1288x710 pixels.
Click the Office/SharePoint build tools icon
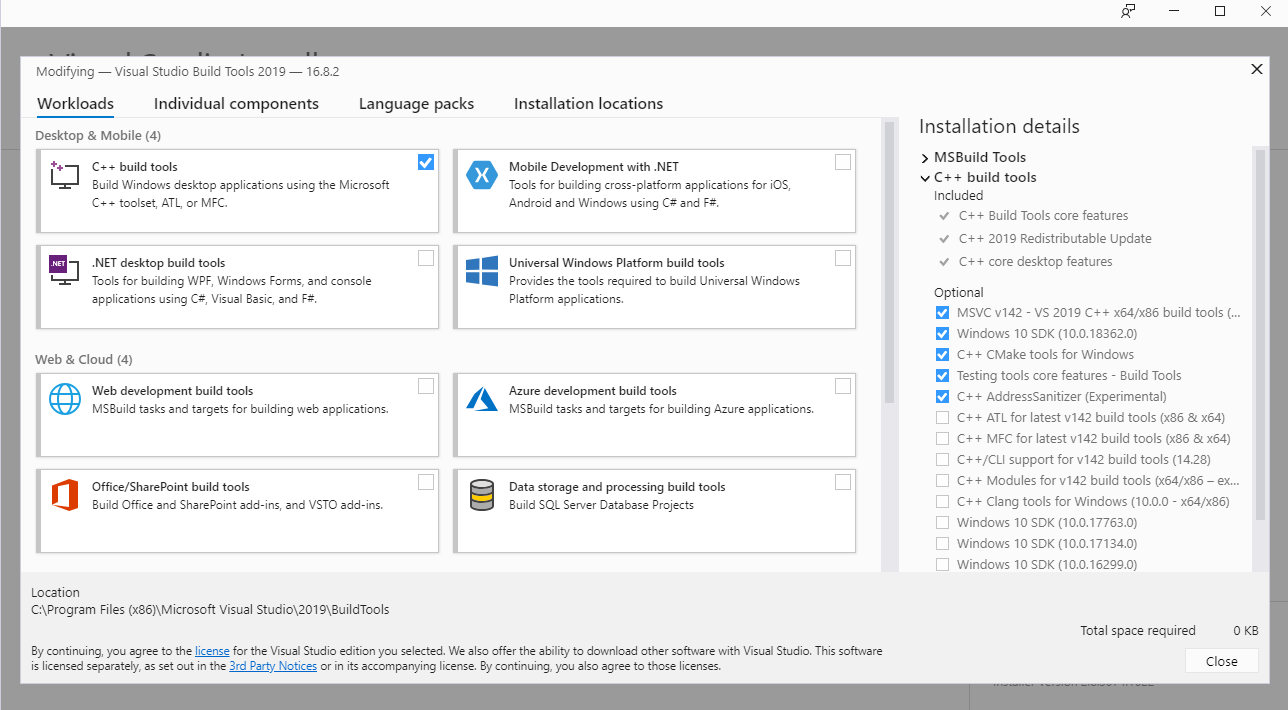pos(64,494)
